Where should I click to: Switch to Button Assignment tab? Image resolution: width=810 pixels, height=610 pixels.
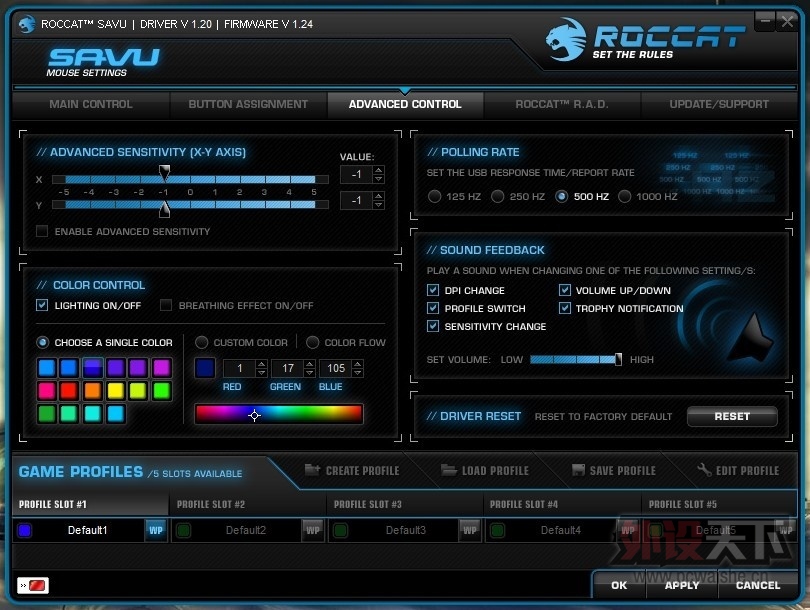pyautogui.click(x=248, y=104)
